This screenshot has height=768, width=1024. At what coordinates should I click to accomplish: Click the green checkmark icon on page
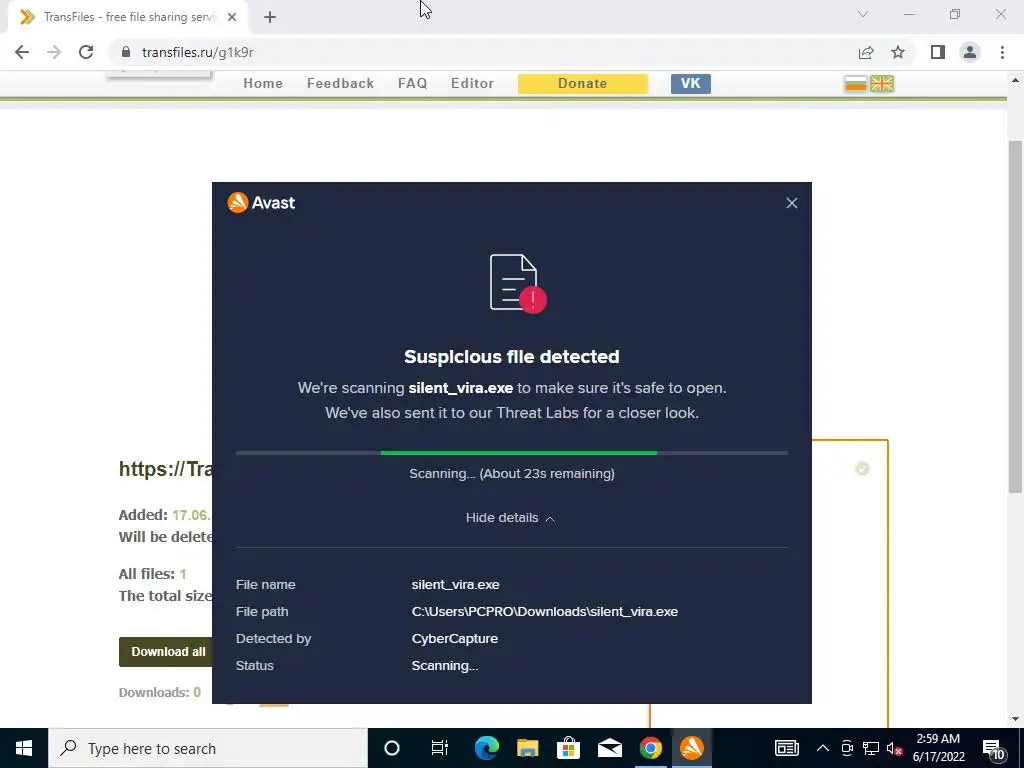tap(862, 469)
